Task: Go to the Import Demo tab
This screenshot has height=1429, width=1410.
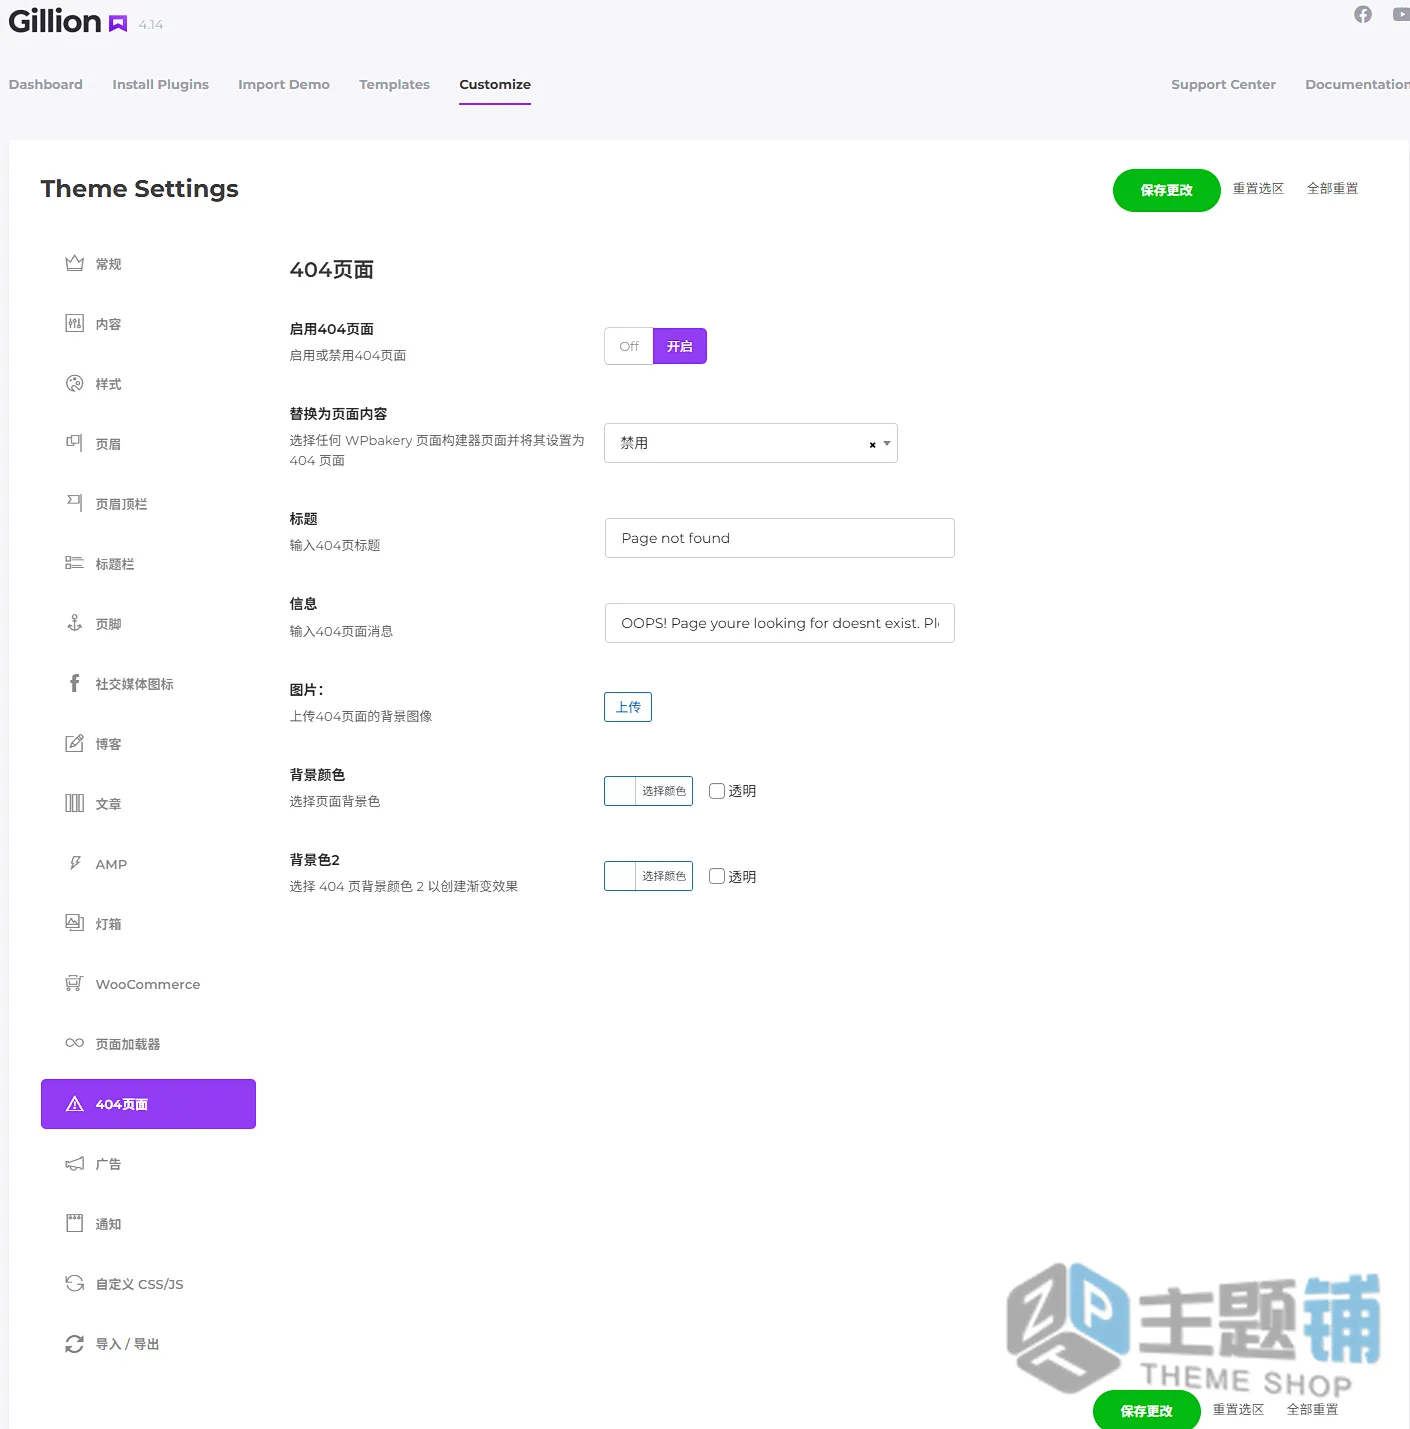Action: point(284,84)
